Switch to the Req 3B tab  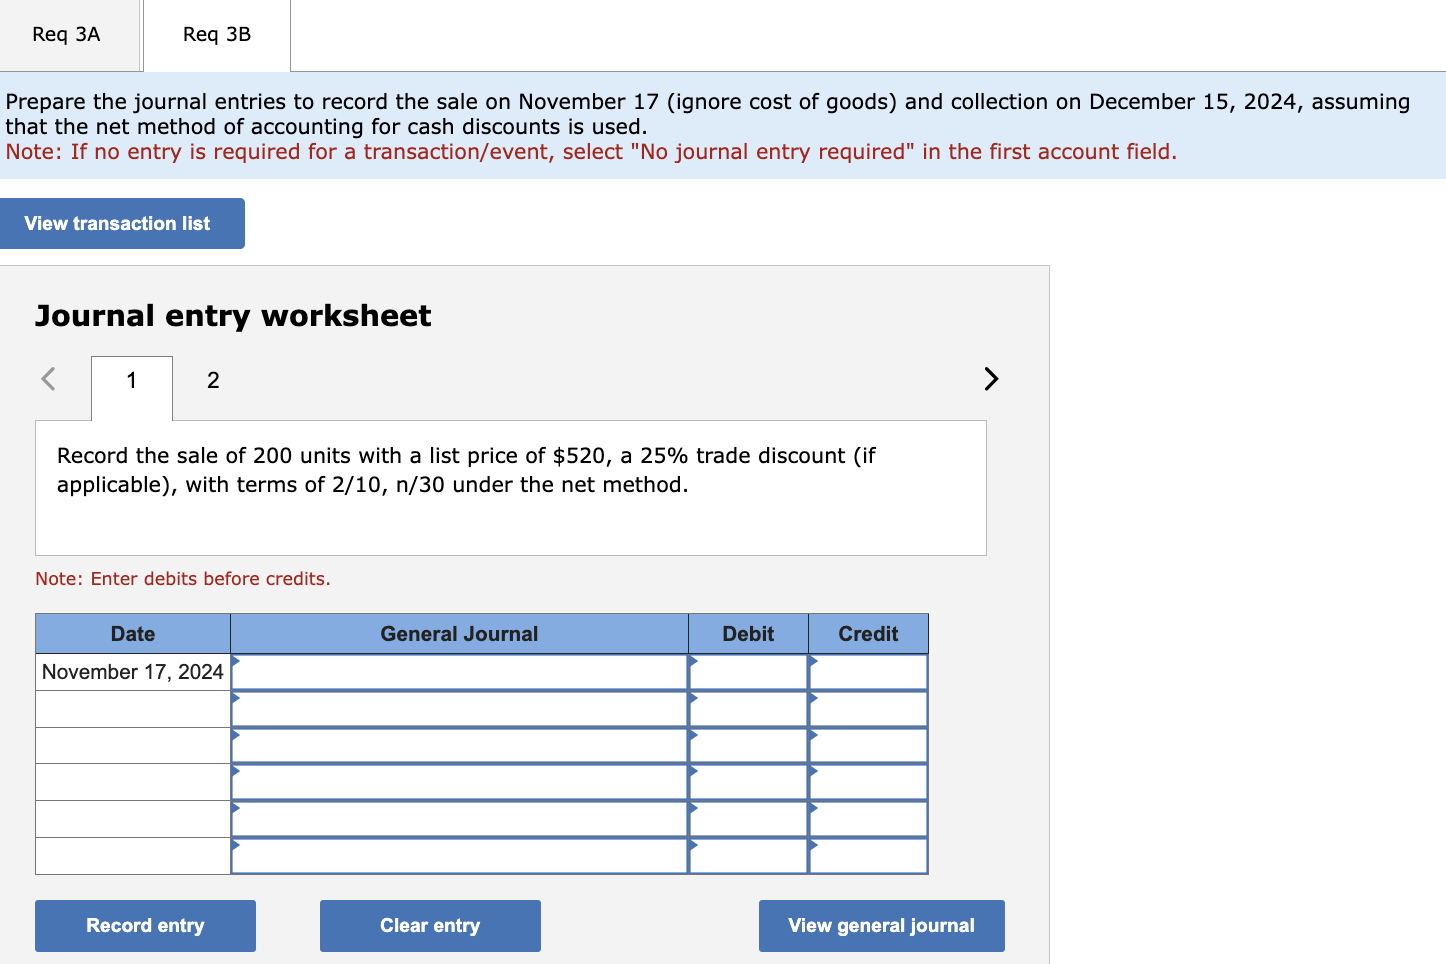[x=216, y=34]
